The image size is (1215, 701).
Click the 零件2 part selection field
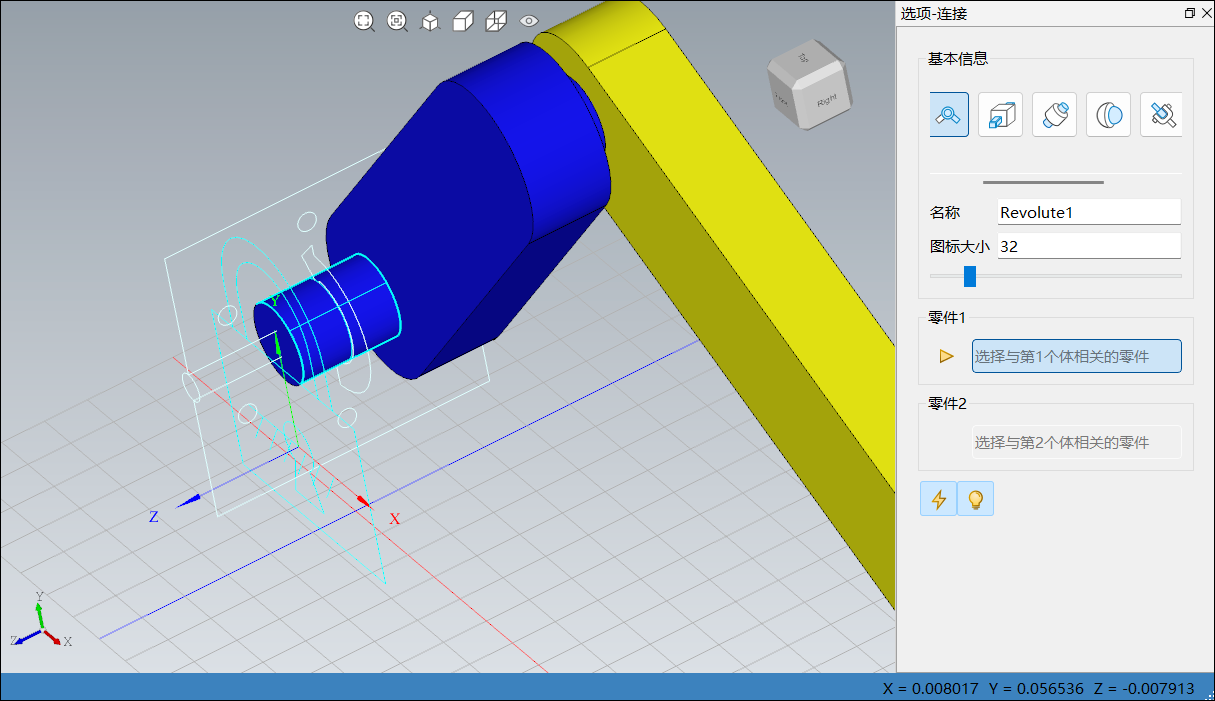(x=1076, y=442)
